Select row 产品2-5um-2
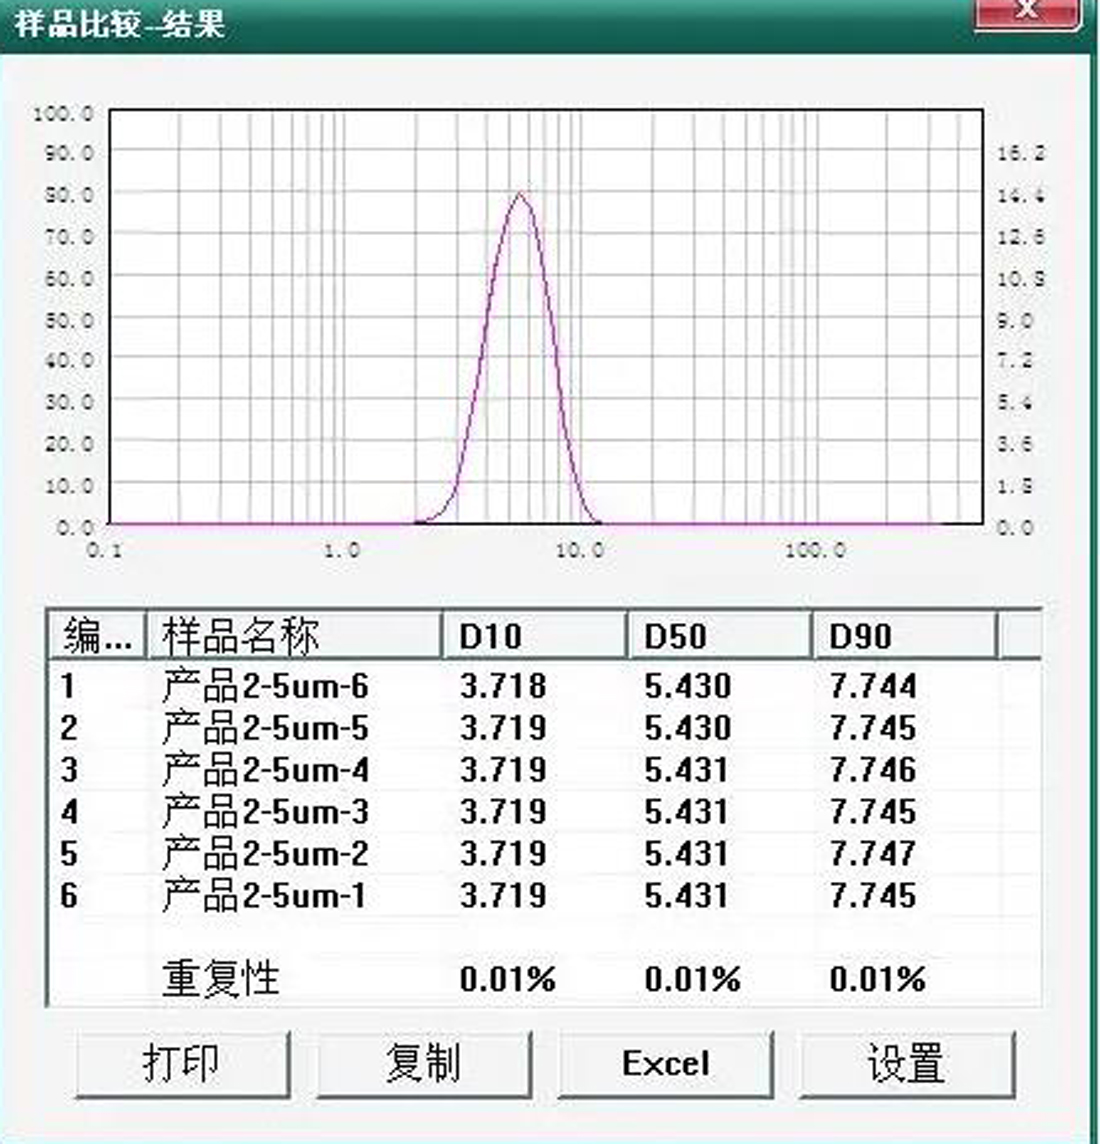Viewport: 1100px width, 1144px height. tap(544, 854)
